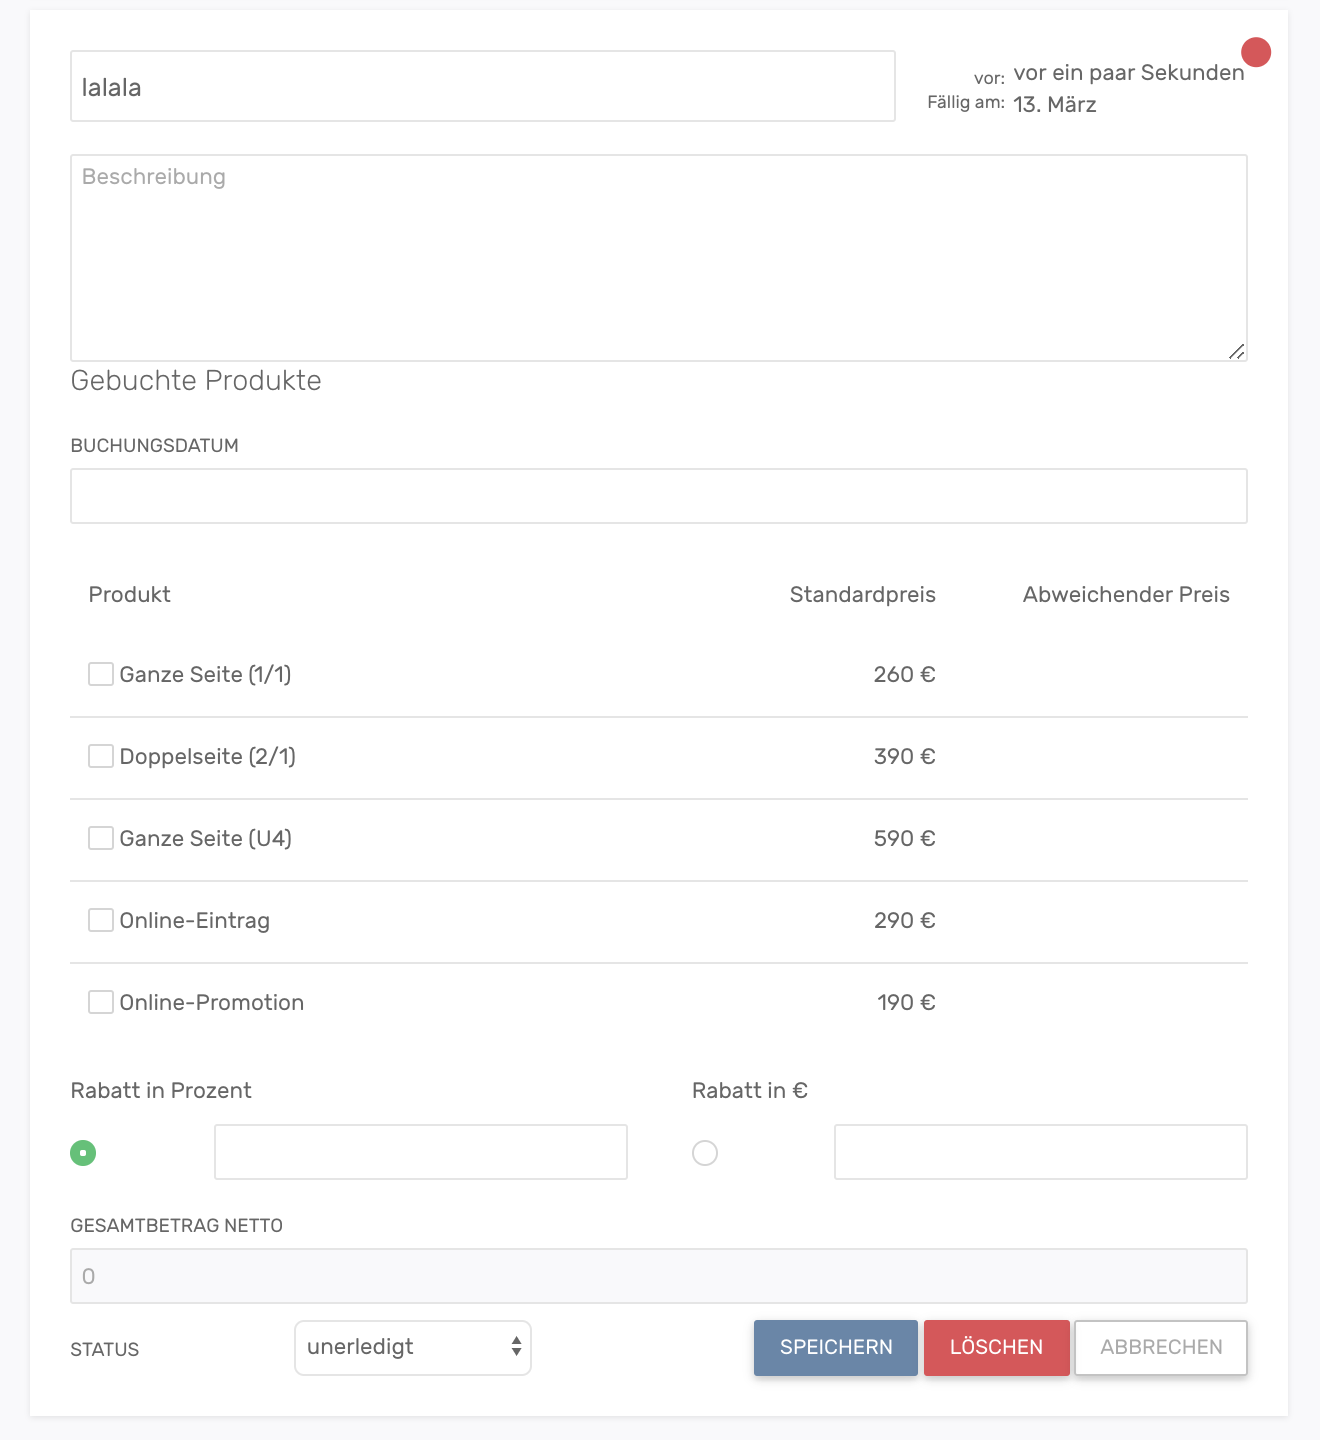This screenshot has width=1320, height=1440.
Task: Select the Rabatt in Prozent radio button
Action: 83,1153
